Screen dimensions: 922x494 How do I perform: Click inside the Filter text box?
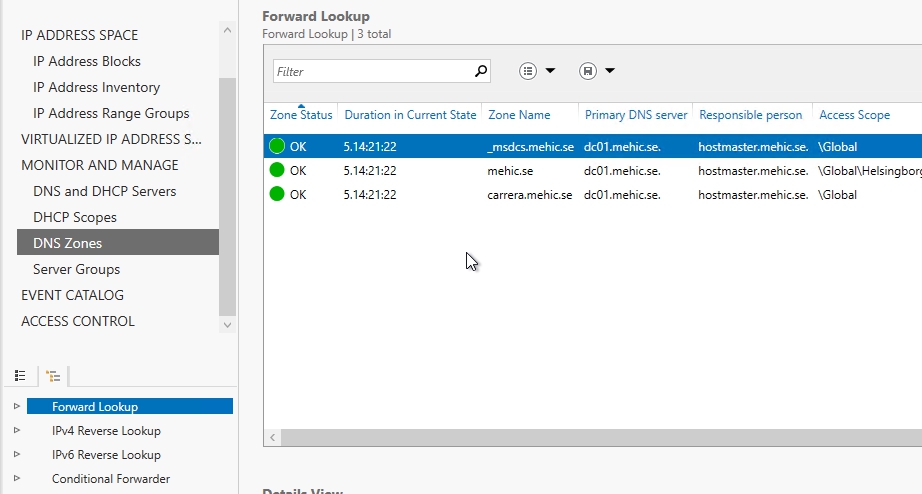point(370,72)
